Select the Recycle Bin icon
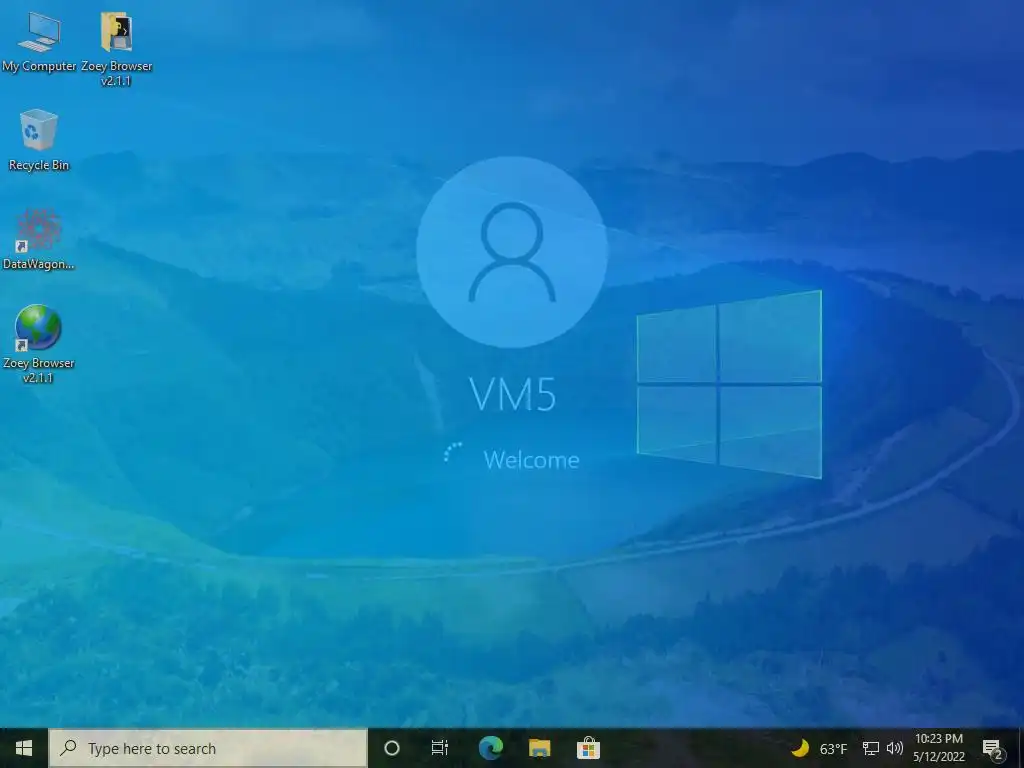 pyautogui.click(x=39, y=140)
